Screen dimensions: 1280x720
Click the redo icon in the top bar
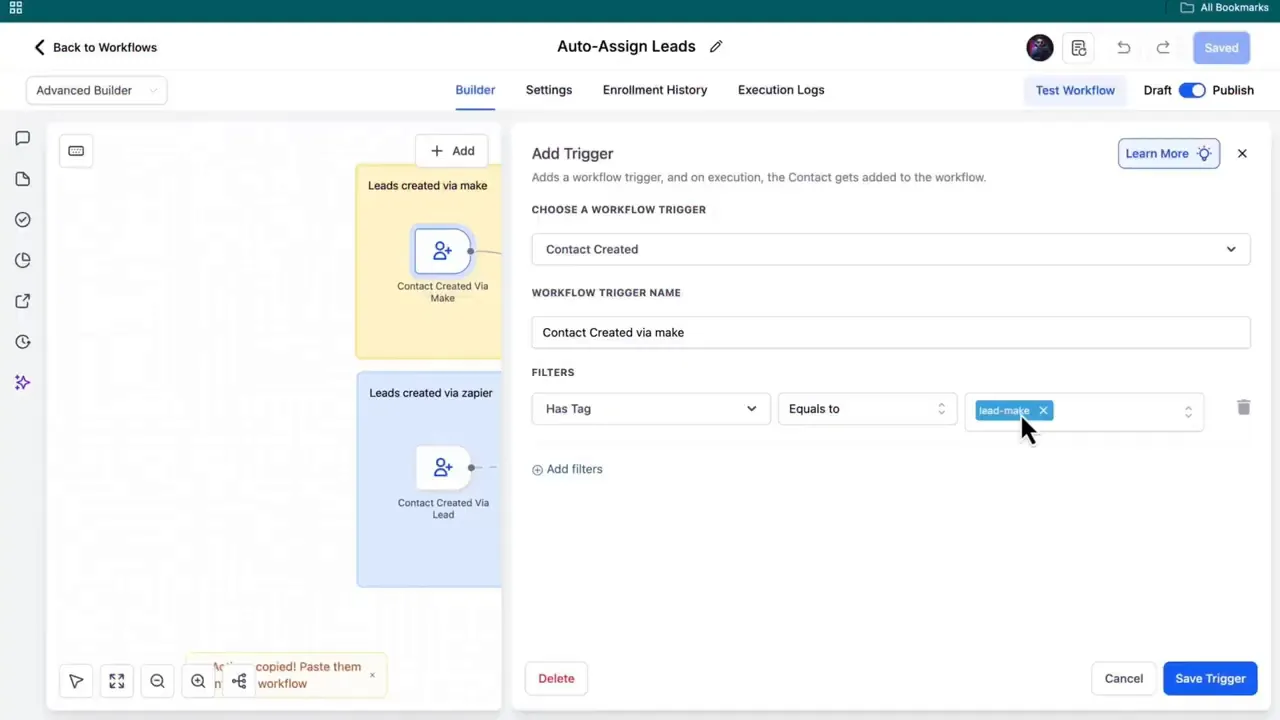[1162, 47]
